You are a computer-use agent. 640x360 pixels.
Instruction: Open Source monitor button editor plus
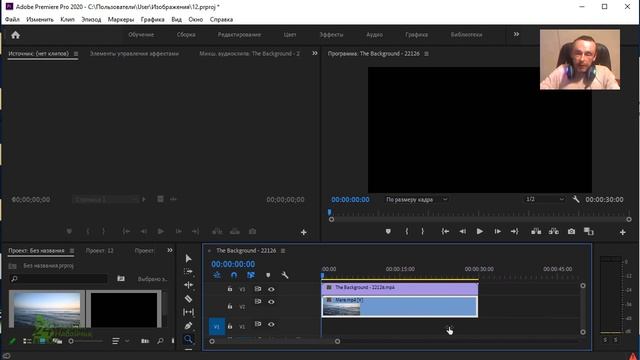(304, 232)
